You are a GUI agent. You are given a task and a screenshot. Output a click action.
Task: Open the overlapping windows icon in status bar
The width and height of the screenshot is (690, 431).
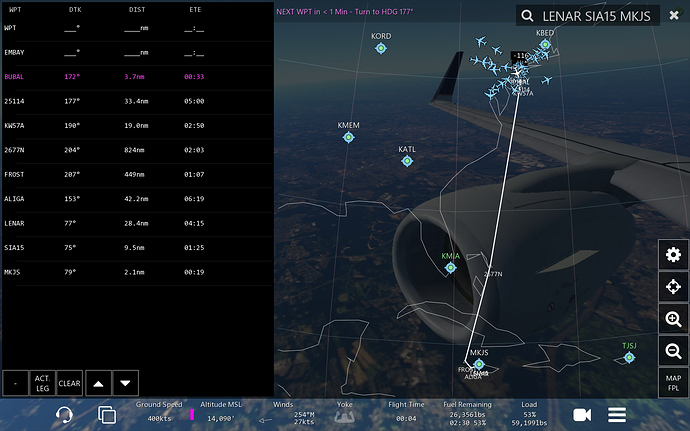coord(107,415)
